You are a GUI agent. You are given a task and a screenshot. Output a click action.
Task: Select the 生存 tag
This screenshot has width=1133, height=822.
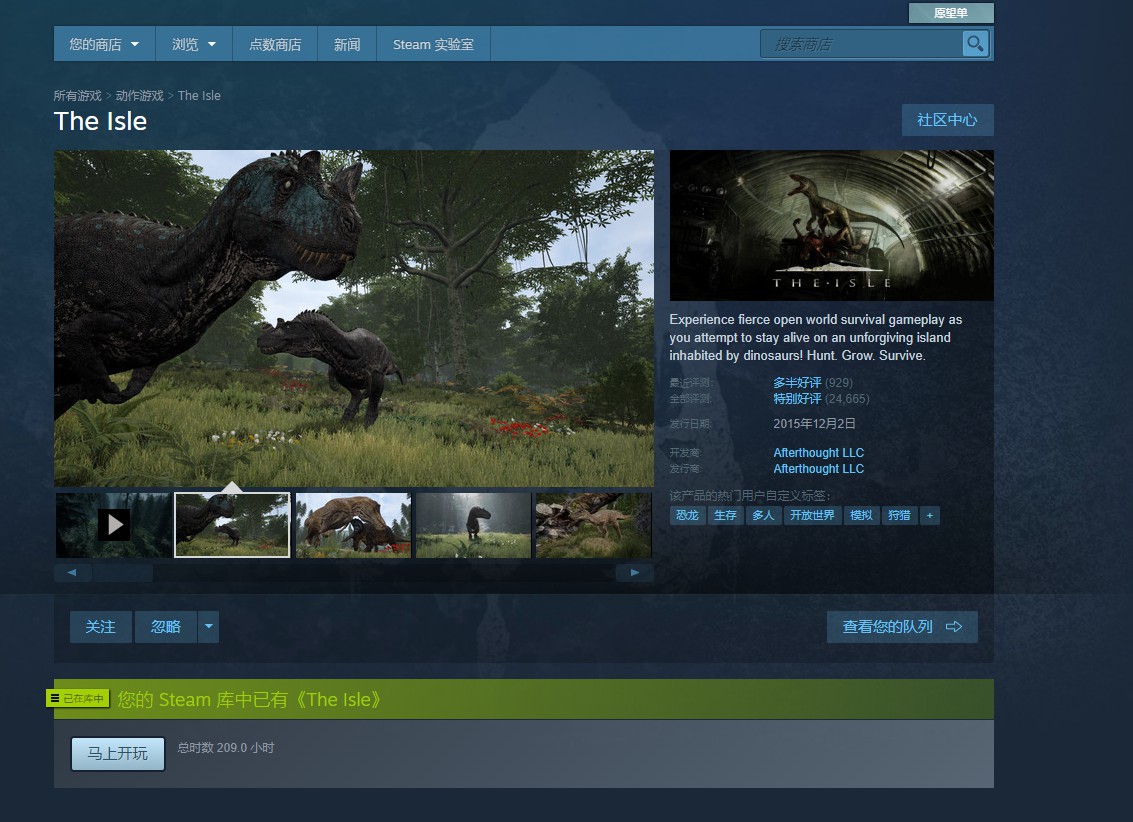pyautogui.click(x=725, y=515)
